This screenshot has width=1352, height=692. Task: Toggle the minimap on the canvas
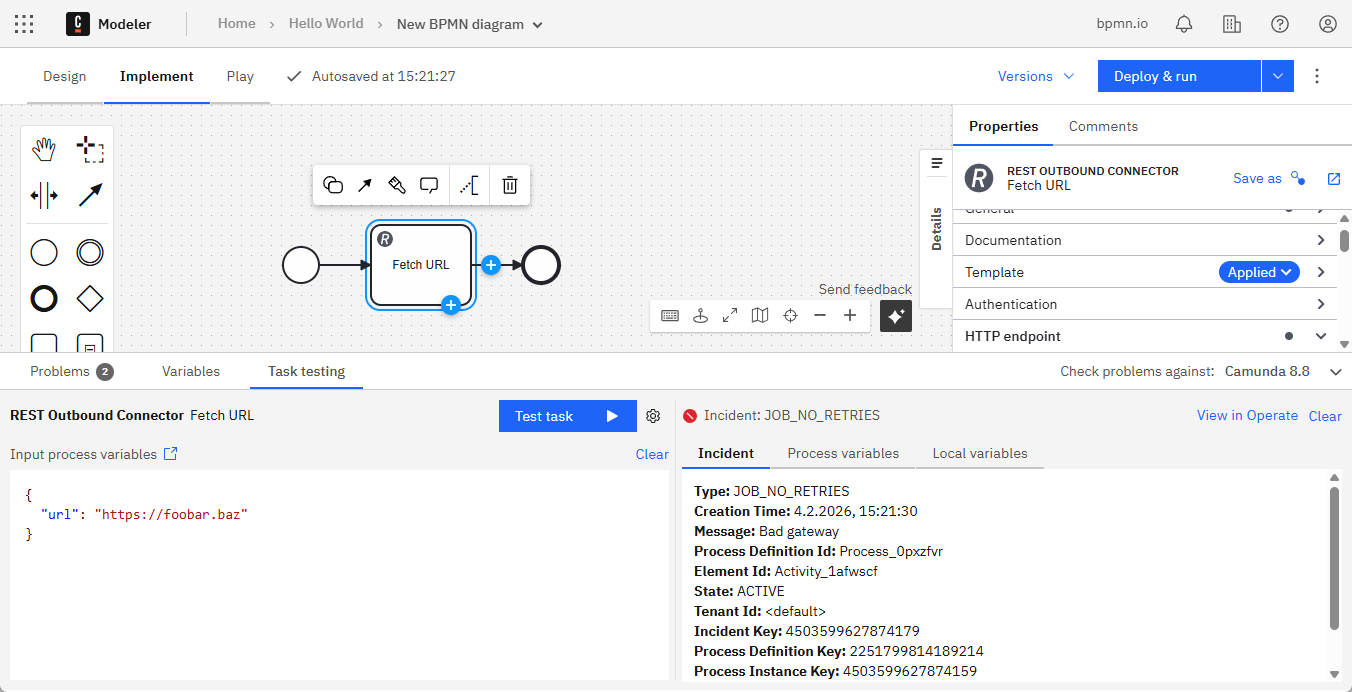pos(759,315)
